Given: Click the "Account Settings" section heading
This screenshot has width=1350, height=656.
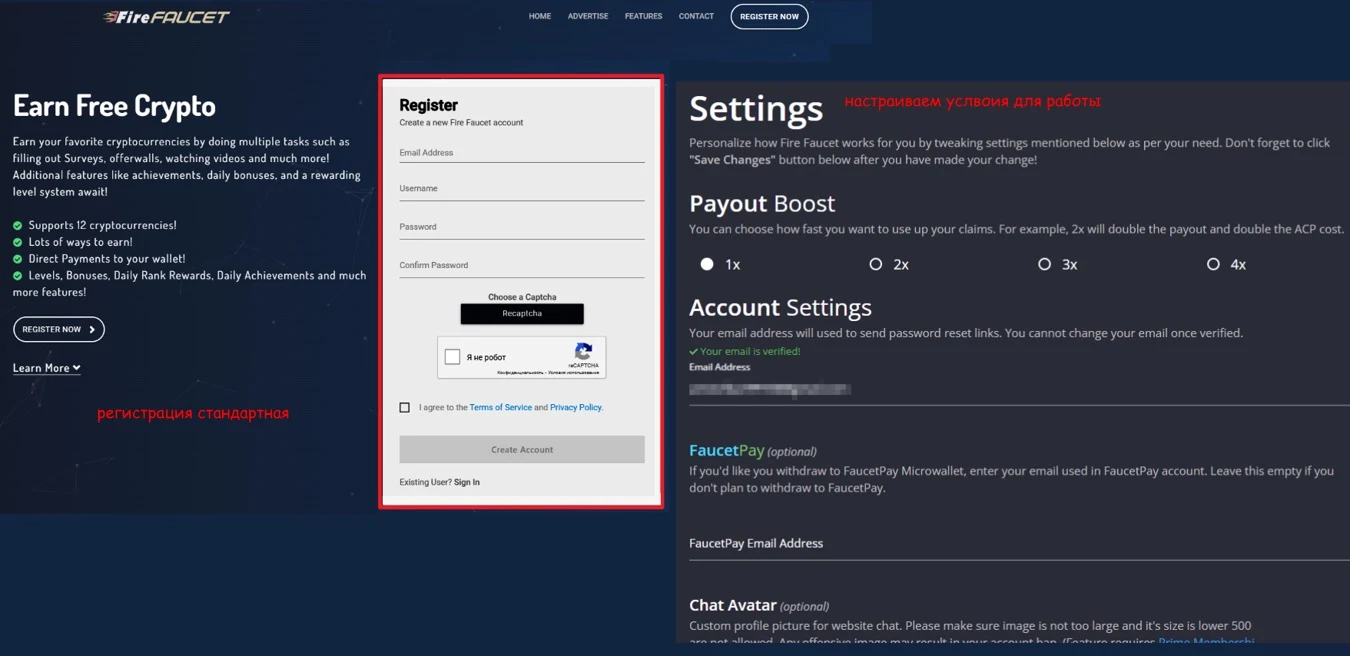Looking at the screenshot, I should point(780,307).
